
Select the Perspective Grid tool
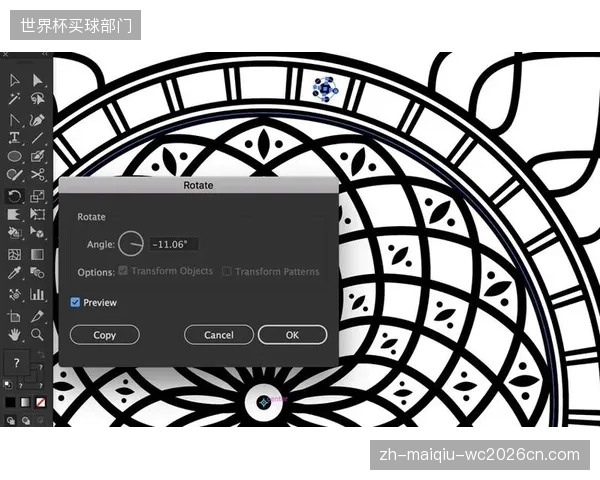point(37,232)
